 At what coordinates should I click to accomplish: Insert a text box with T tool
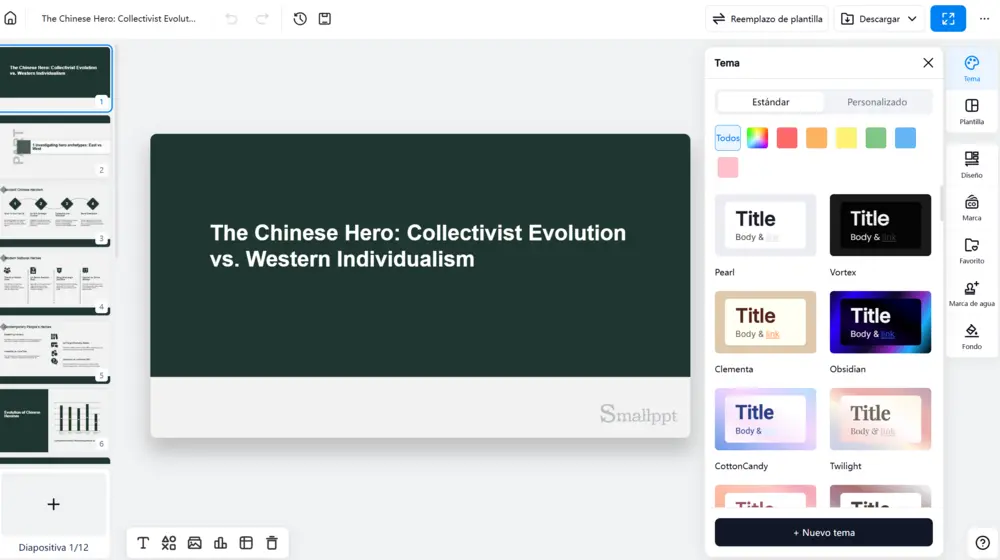pos(143,543)
